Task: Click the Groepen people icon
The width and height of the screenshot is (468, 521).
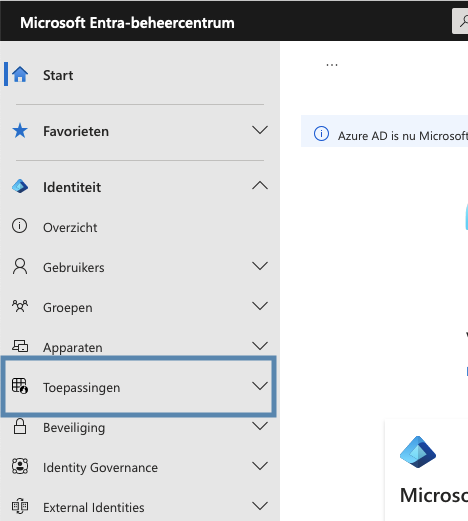Action: click(20, 306)
